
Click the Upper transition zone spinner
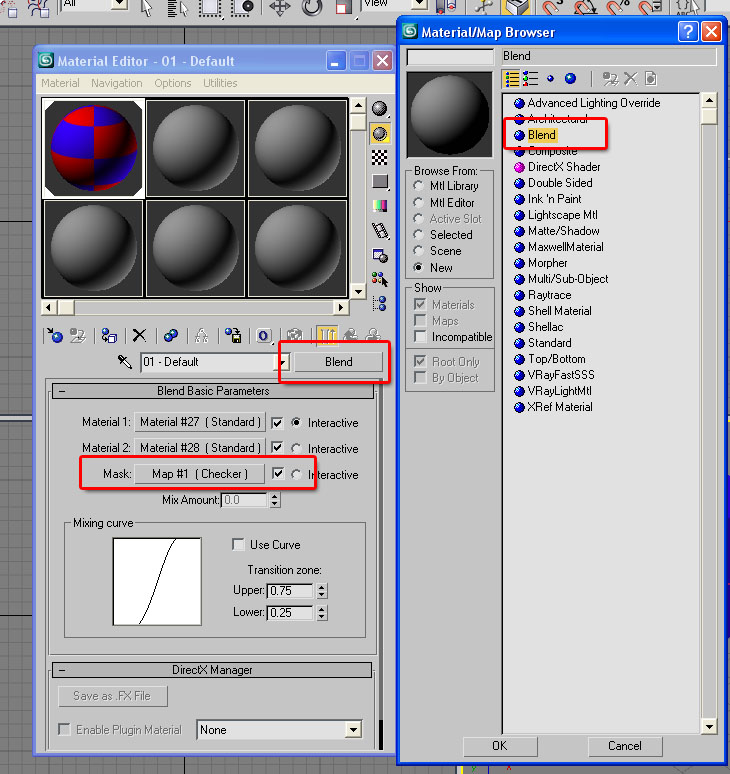(x=322, y=590)
